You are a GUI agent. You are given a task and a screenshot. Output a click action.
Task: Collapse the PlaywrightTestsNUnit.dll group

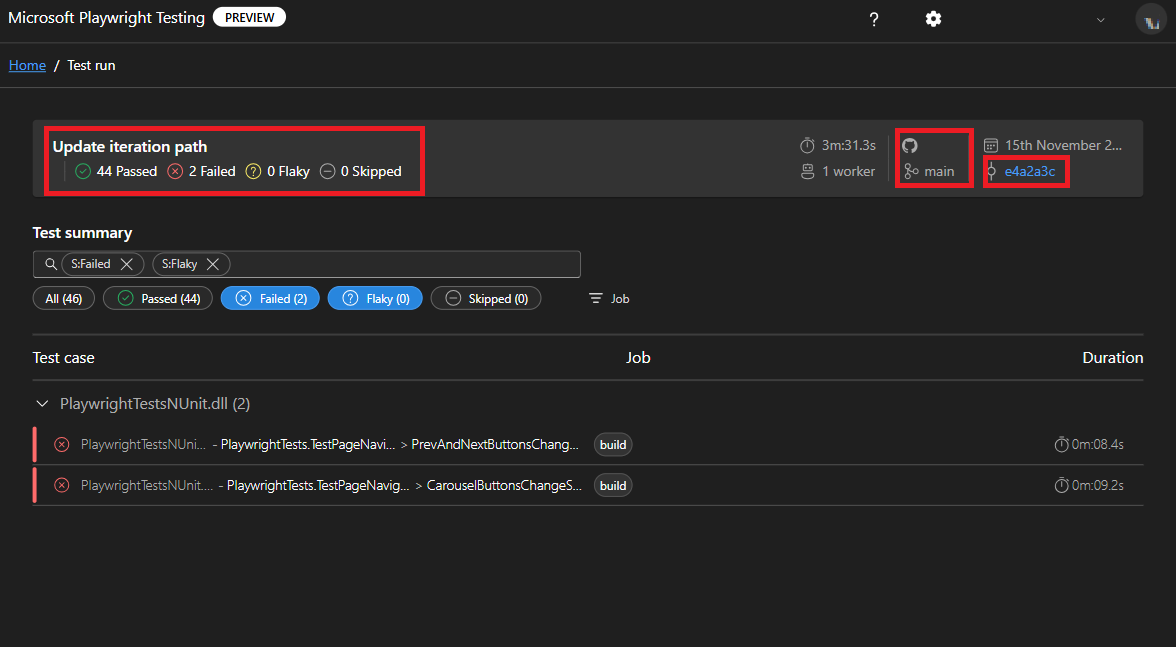click(42, 403)
